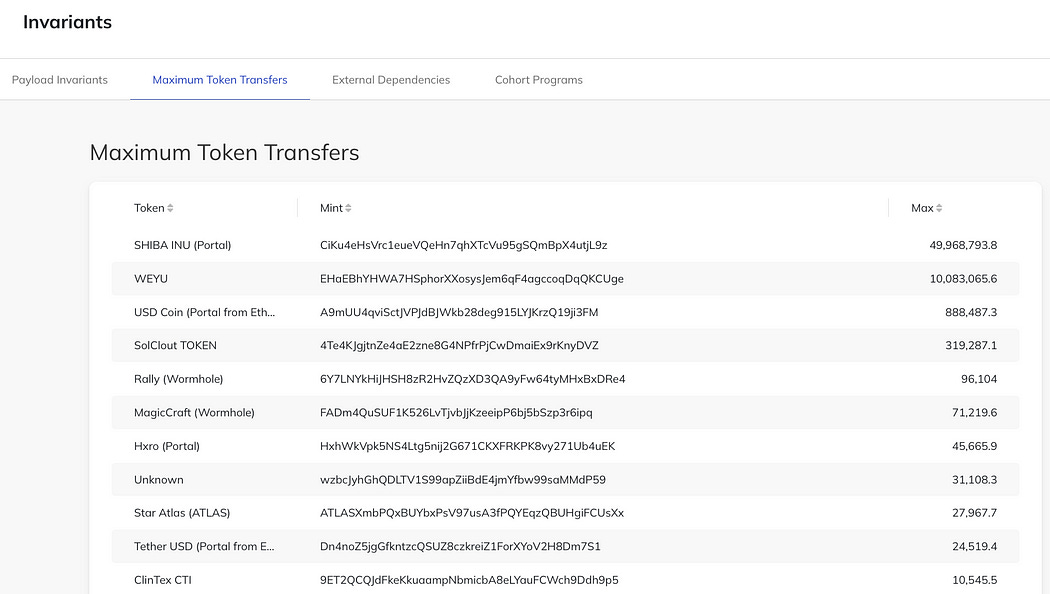The image size is (1050, 594).
Task: Select the MagicCraft (Wormhole) token cell
Action: [x=194, y=413]
